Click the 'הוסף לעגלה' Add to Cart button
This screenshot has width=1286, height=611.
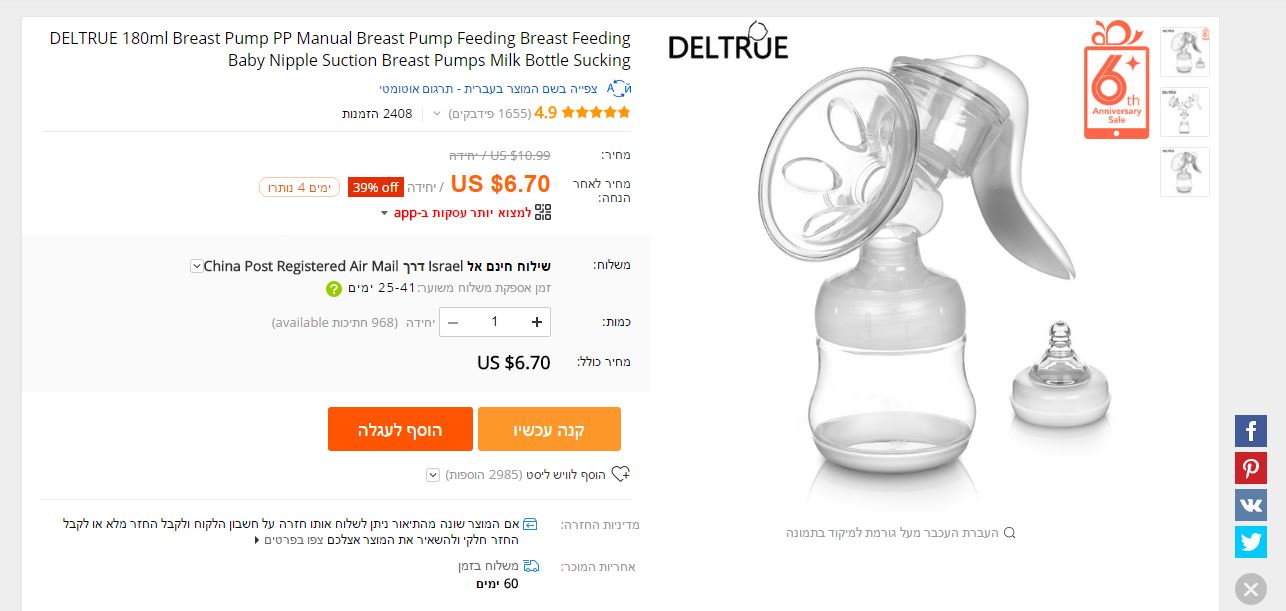(x=399, y=429)
